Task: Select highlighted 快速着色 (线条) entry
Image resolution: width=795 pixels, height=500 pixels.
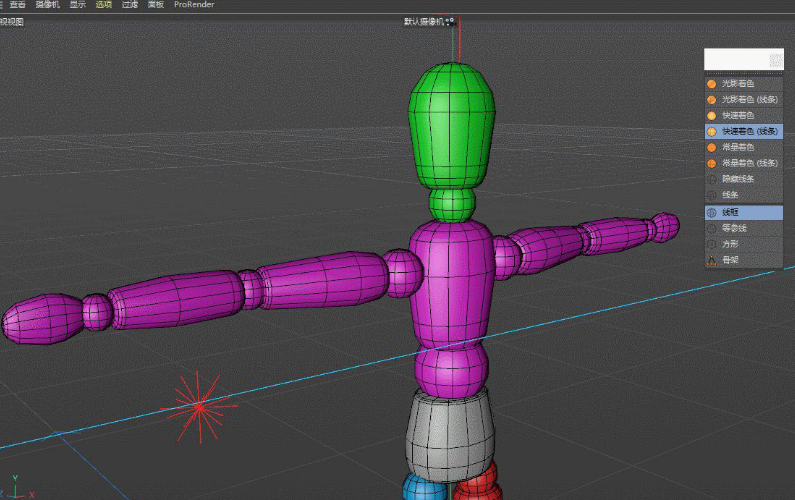Action: [744, 131]
